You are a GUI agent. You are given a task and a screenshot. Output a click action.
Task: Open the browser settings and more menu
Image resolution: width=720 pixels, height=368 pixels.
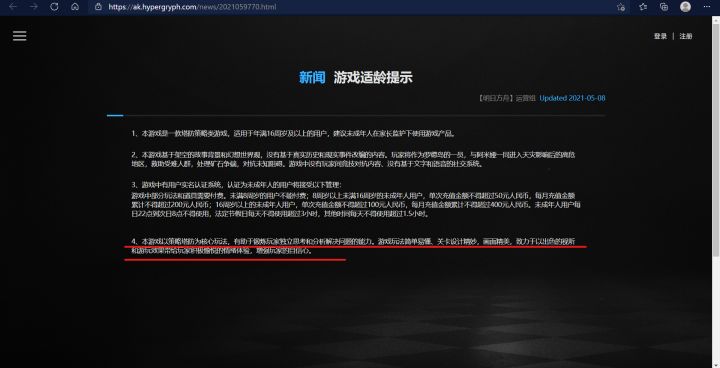pos(707,7)
